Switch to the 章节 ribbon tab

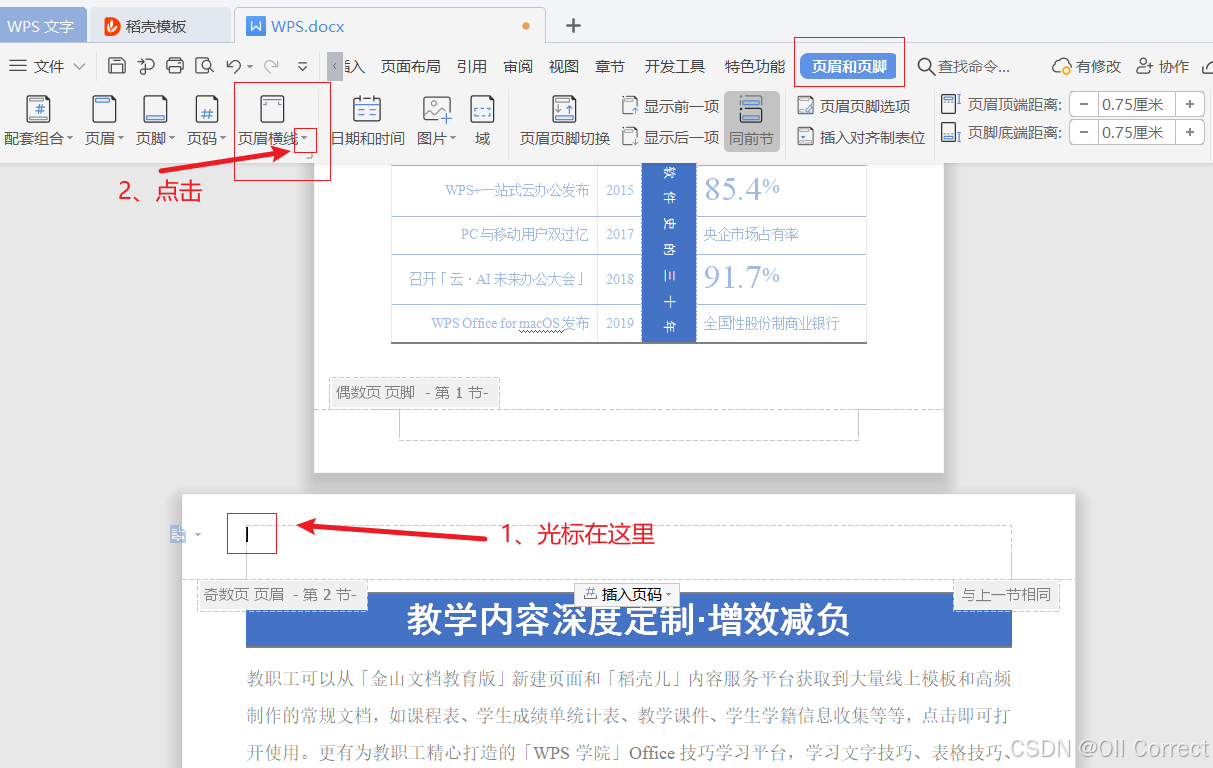[x=610, y=66]
